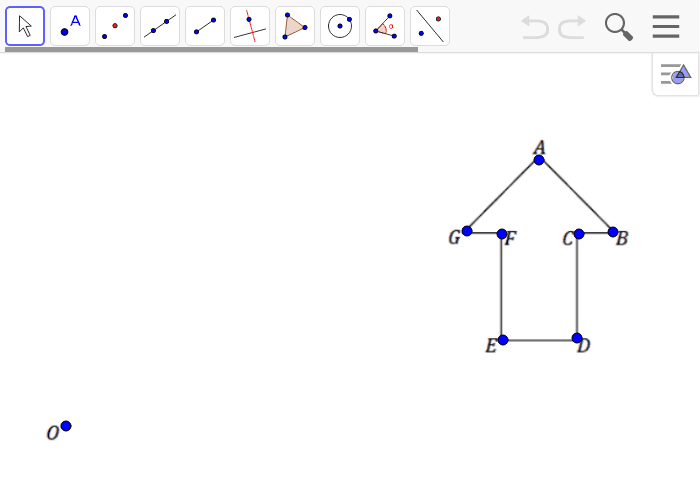This screenshot has width=700, height=500.
Task: Select the Segment tool
Action: tap(205, 26)
